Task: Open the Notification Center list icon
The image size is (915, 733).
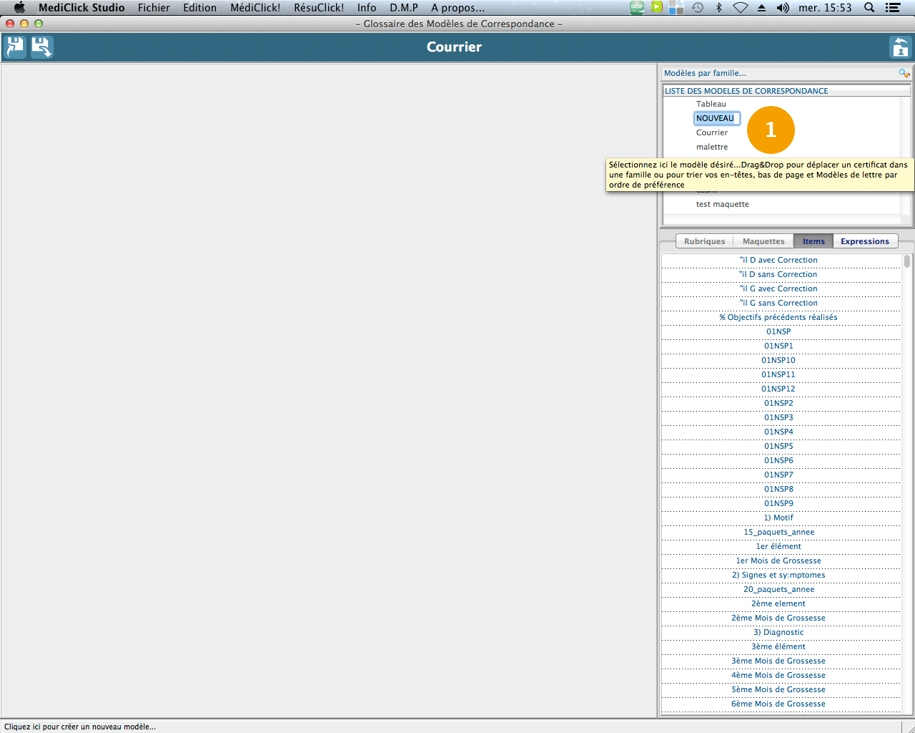Action: 893,8
